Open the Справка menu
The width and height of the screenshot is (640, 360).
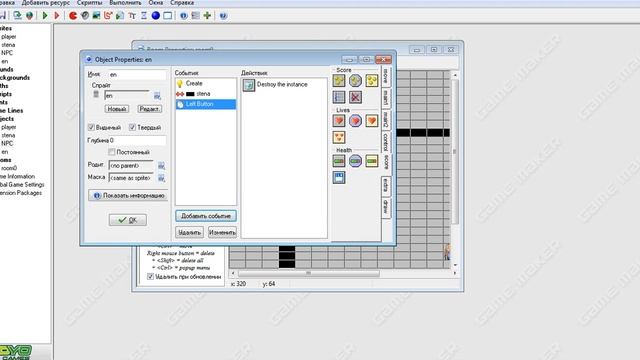(182, 3)
